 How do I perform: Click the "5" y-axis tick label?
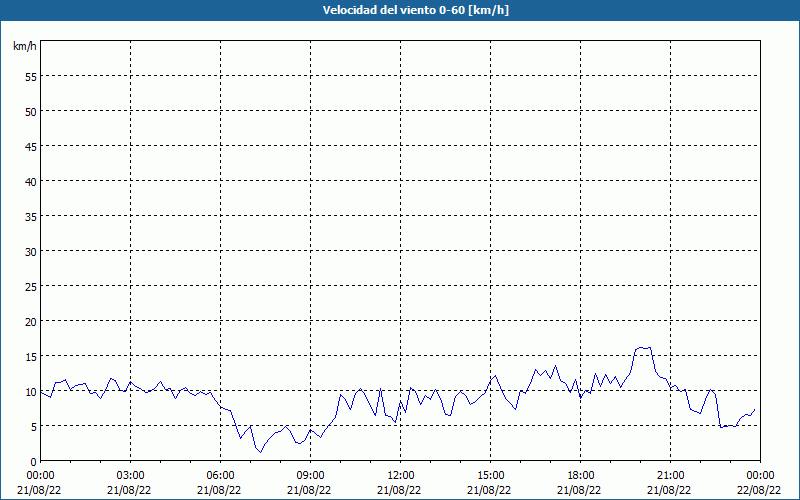[34, 427]
